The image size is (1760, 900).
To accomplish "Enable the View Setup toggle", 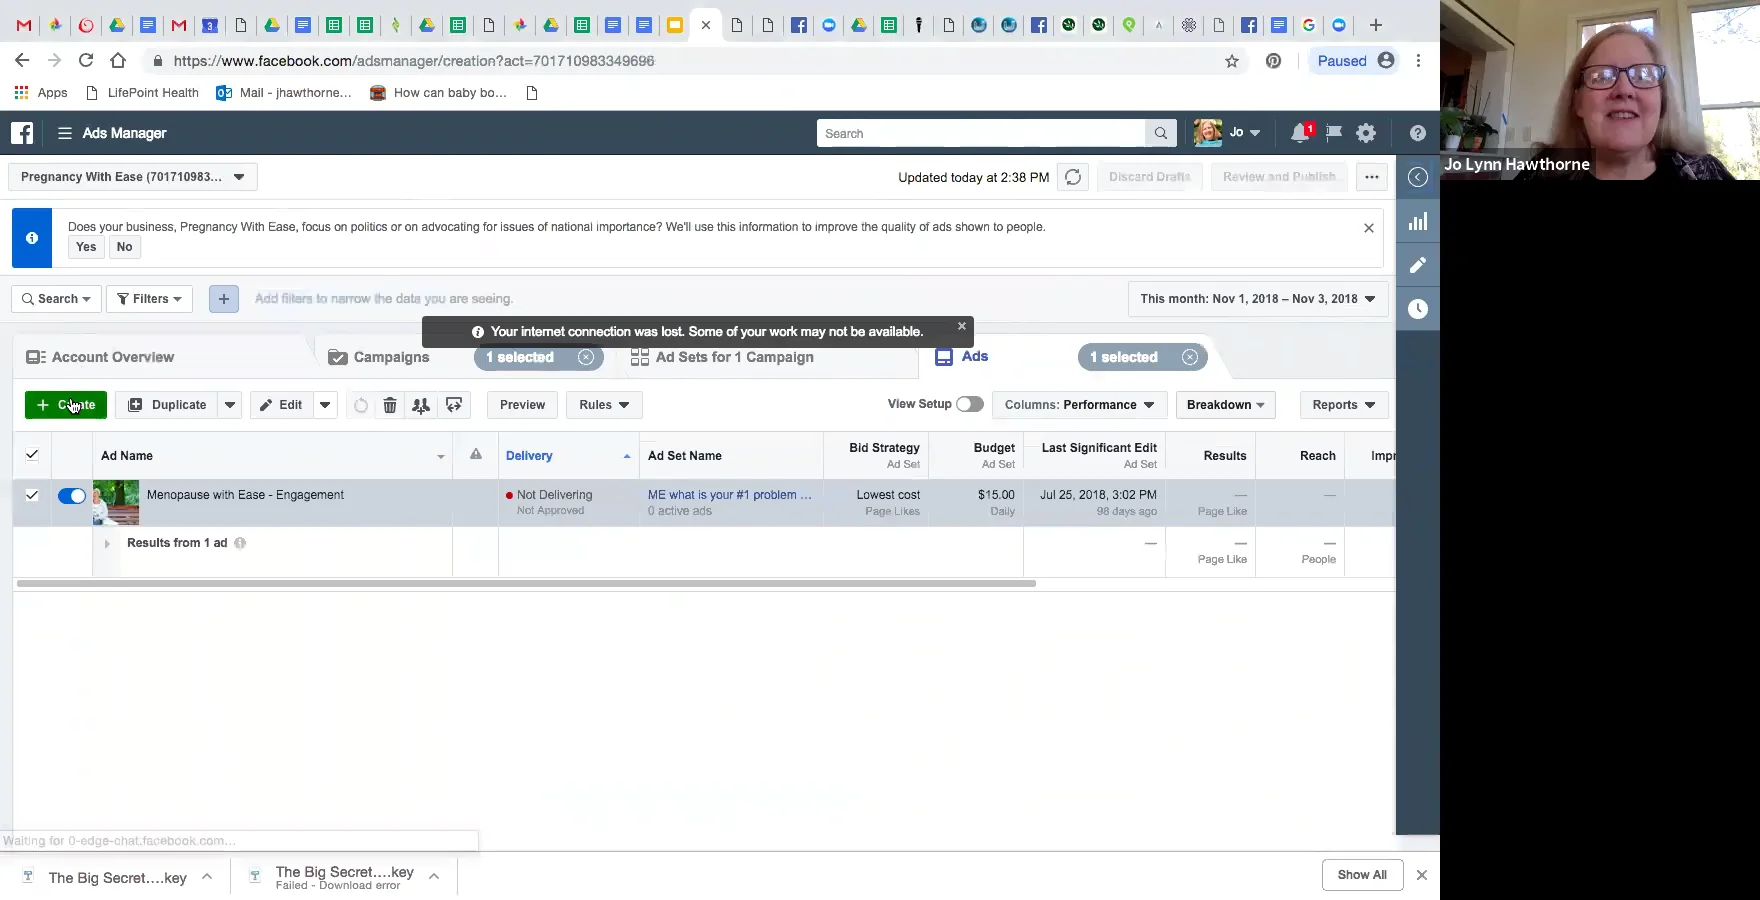I will (968, 405).
